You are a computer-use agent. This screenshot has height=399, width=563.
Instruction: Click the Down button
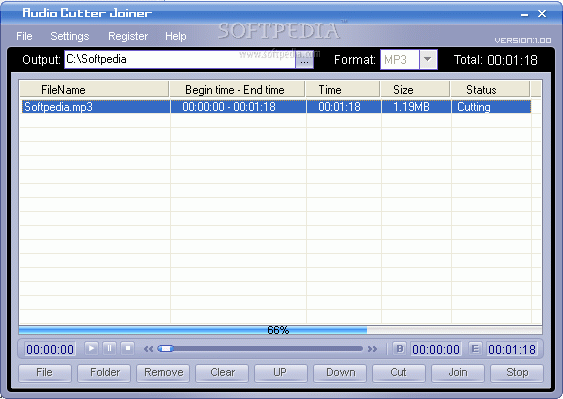(340, 373)
